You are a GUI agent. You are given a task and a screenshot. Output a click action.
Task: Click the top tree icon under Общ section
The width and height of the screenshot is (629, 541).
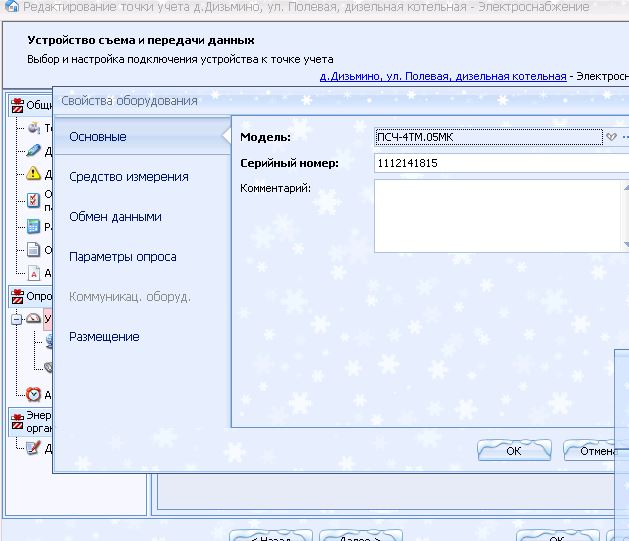click(34, 128)
